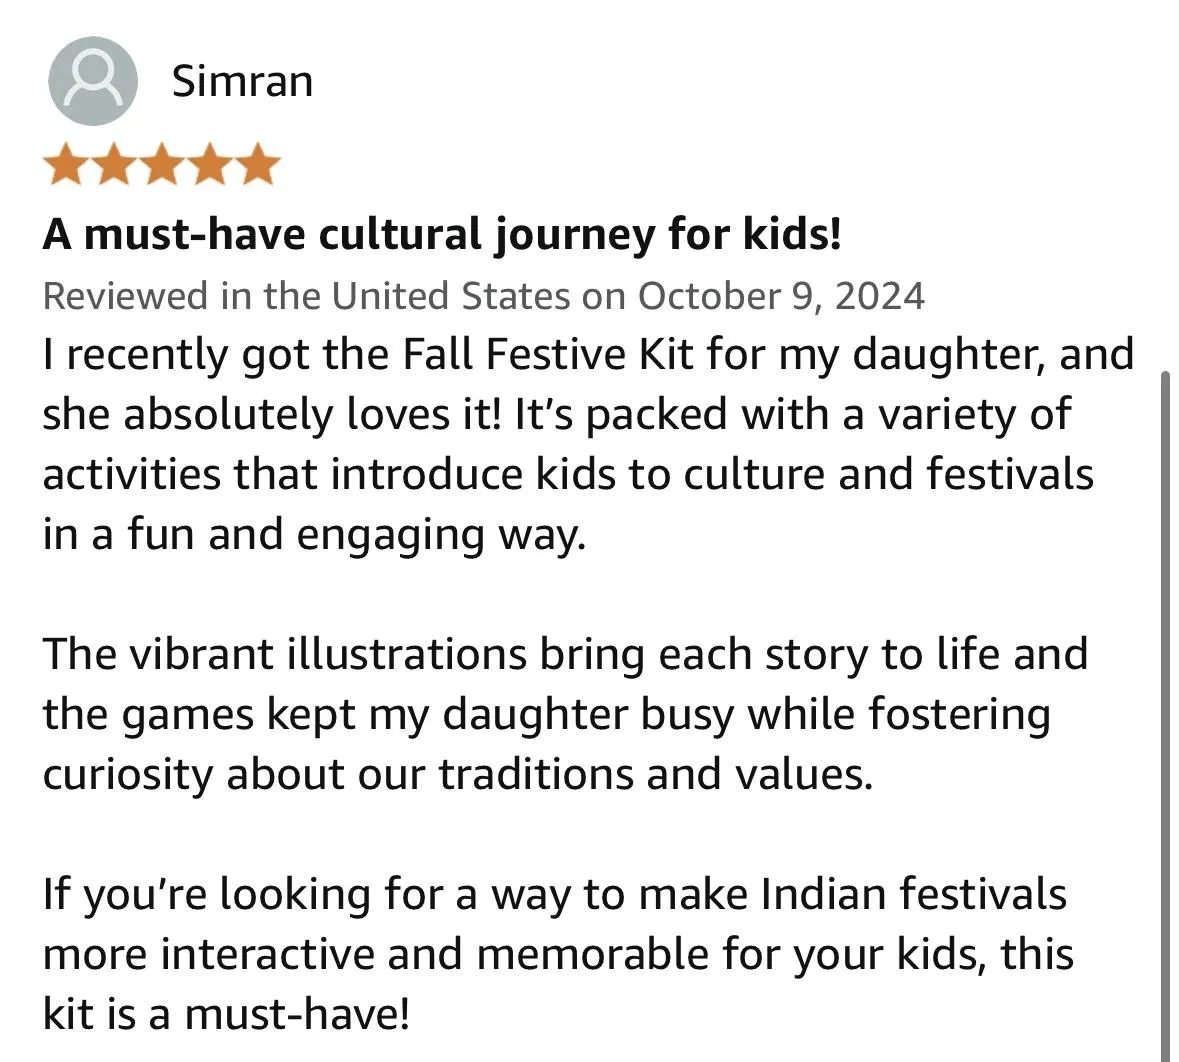Click the line 'in a fun and engaging way.'
The image size is (1179, 1062).
313,535
